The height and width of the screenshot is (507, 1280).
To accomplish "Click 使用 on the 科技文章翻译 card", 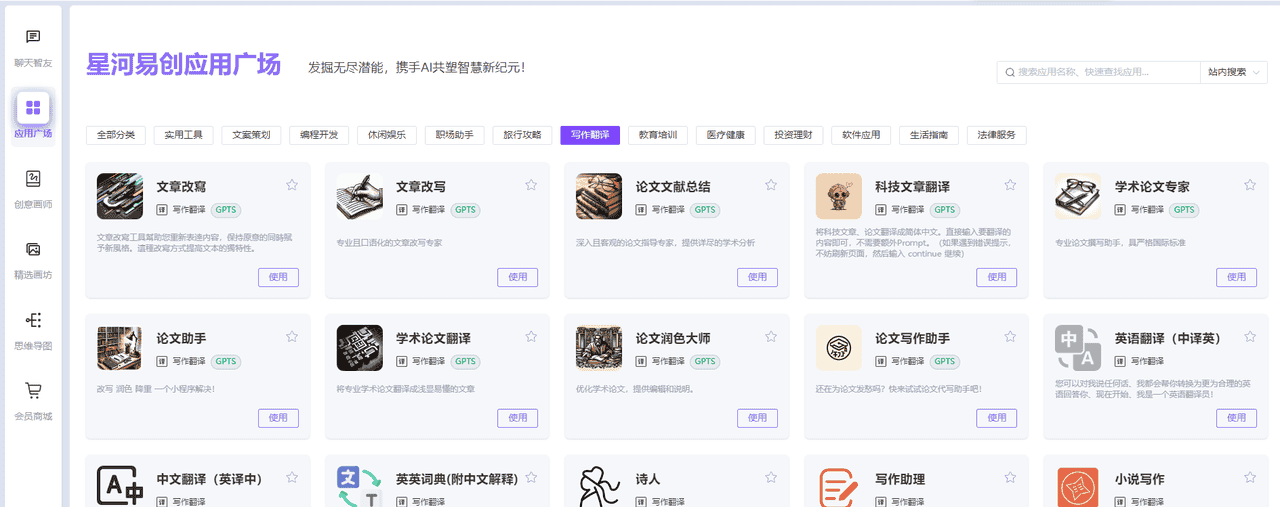I will coord(997,277).
